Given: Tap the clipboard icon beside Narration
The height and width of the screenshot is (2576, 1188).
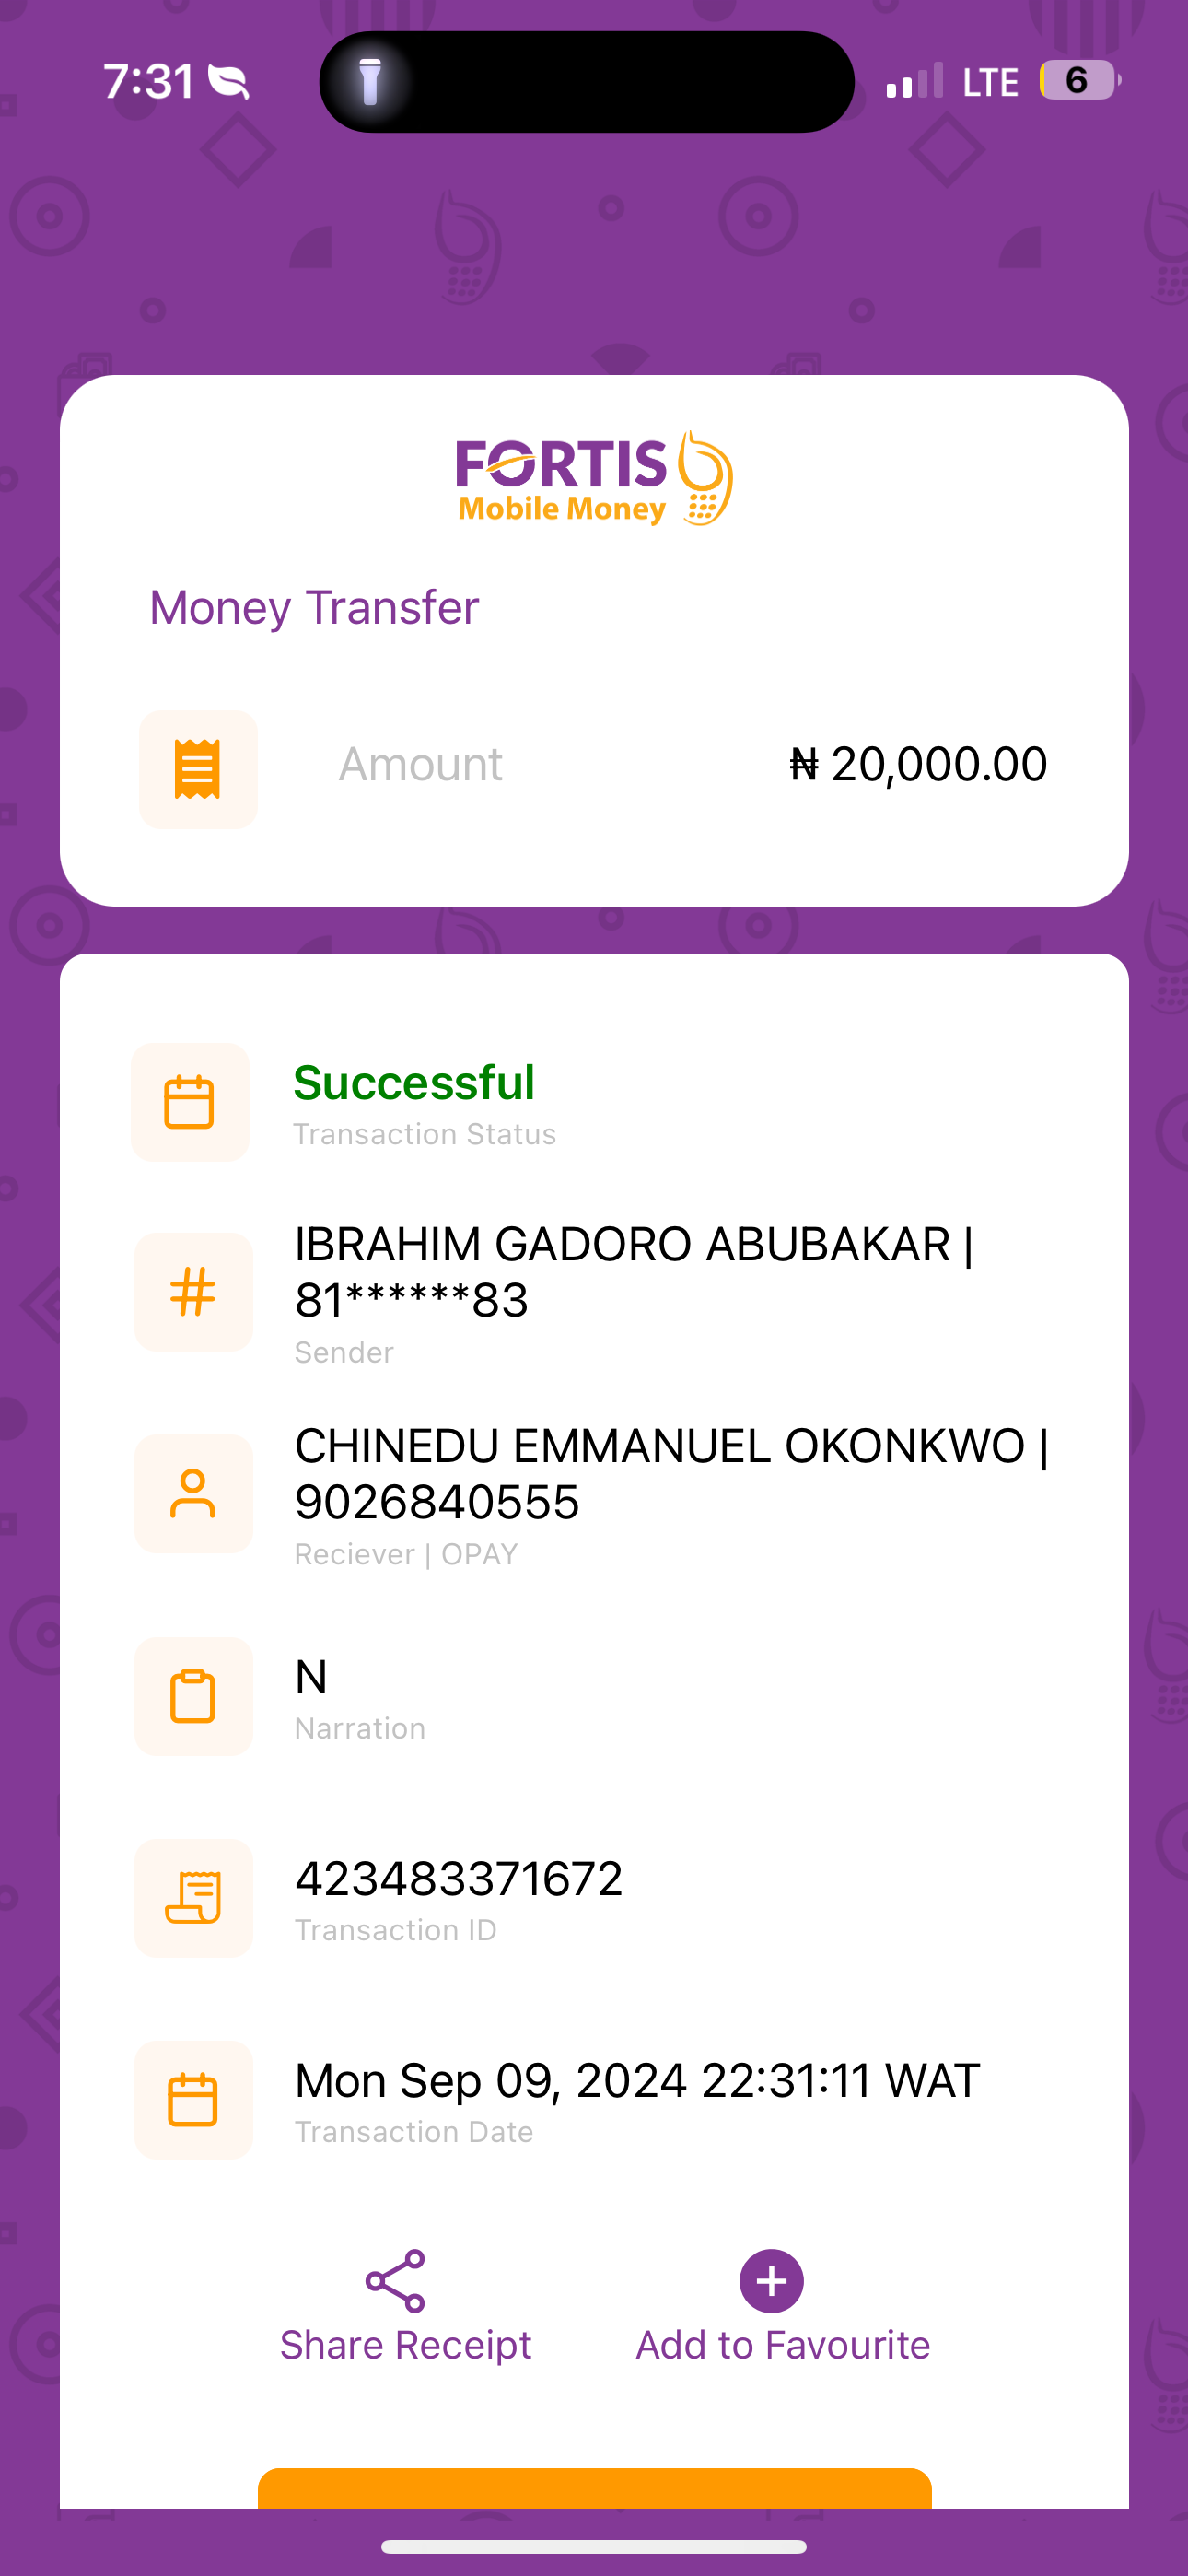Looking at the screenshot, I should point(193,1696).
